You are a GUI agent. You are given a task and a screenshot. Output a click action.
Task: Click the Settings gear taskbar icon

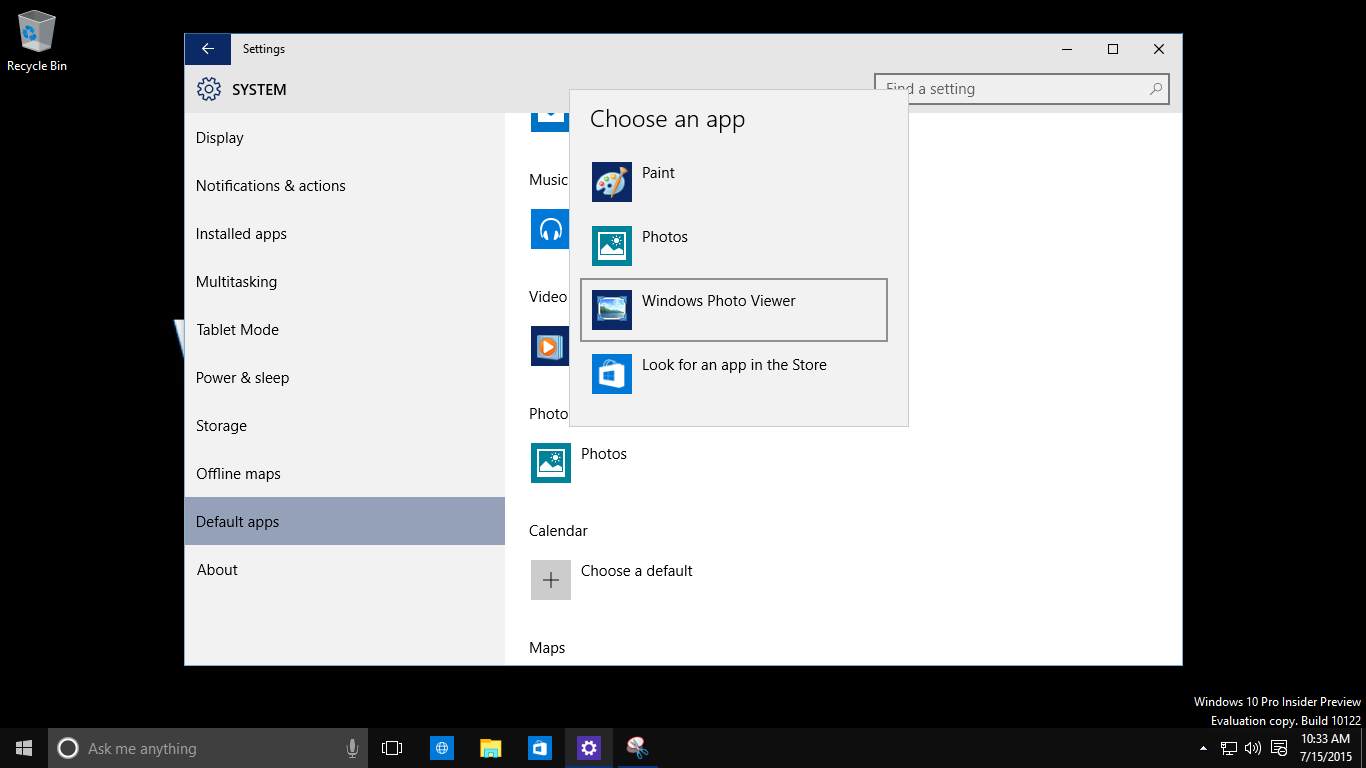[588, 748]
